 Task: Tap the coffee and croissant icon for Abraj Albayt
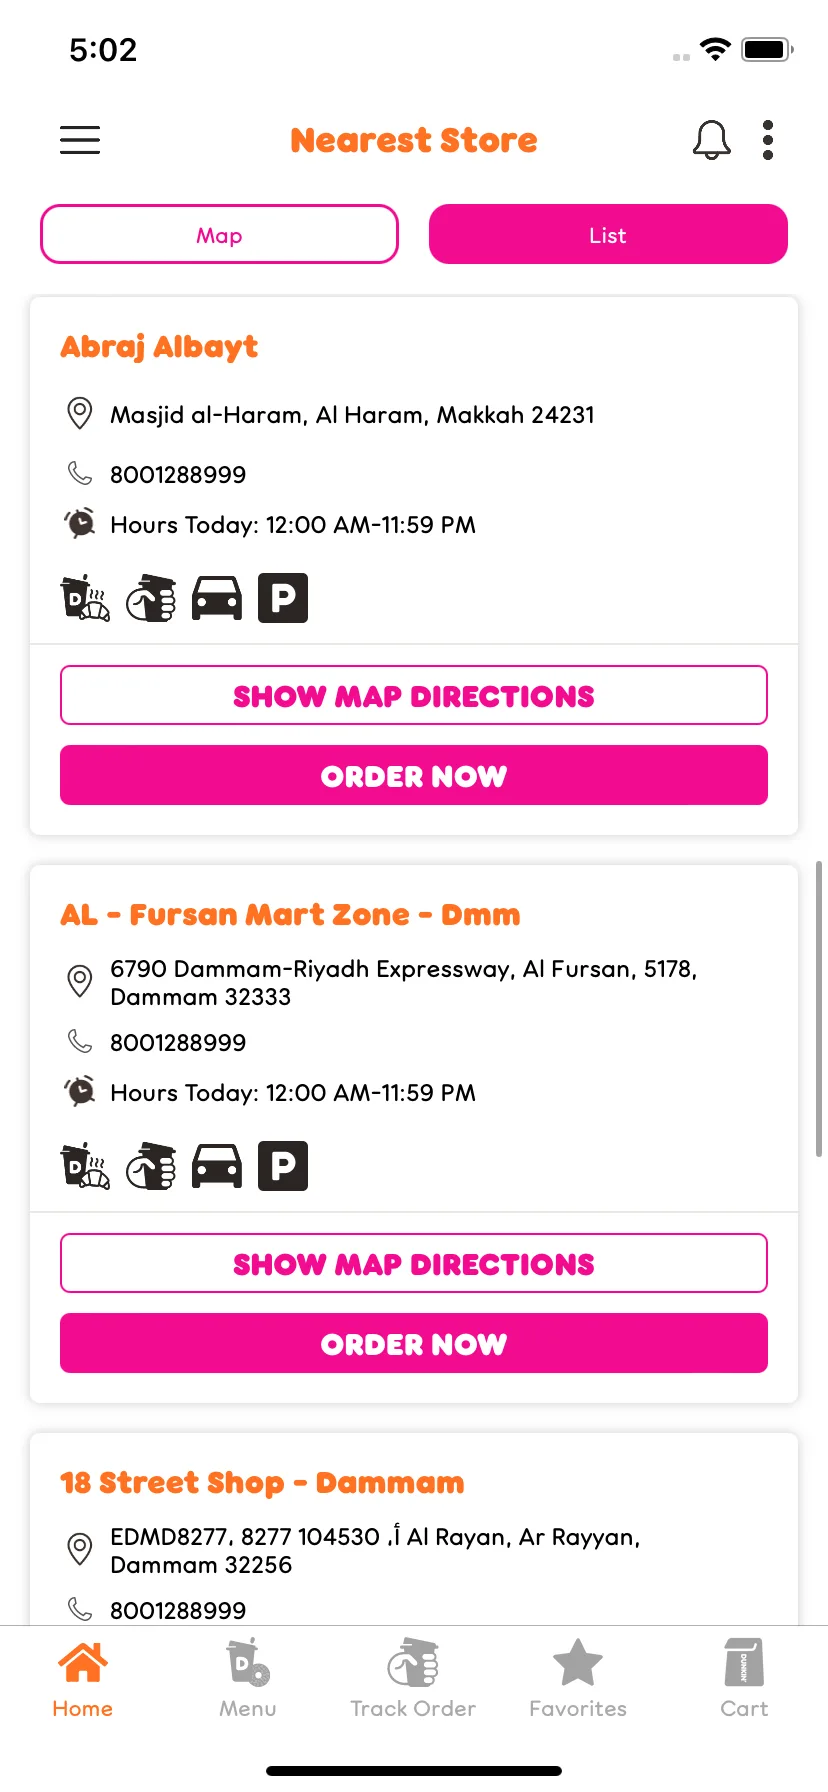86,598
